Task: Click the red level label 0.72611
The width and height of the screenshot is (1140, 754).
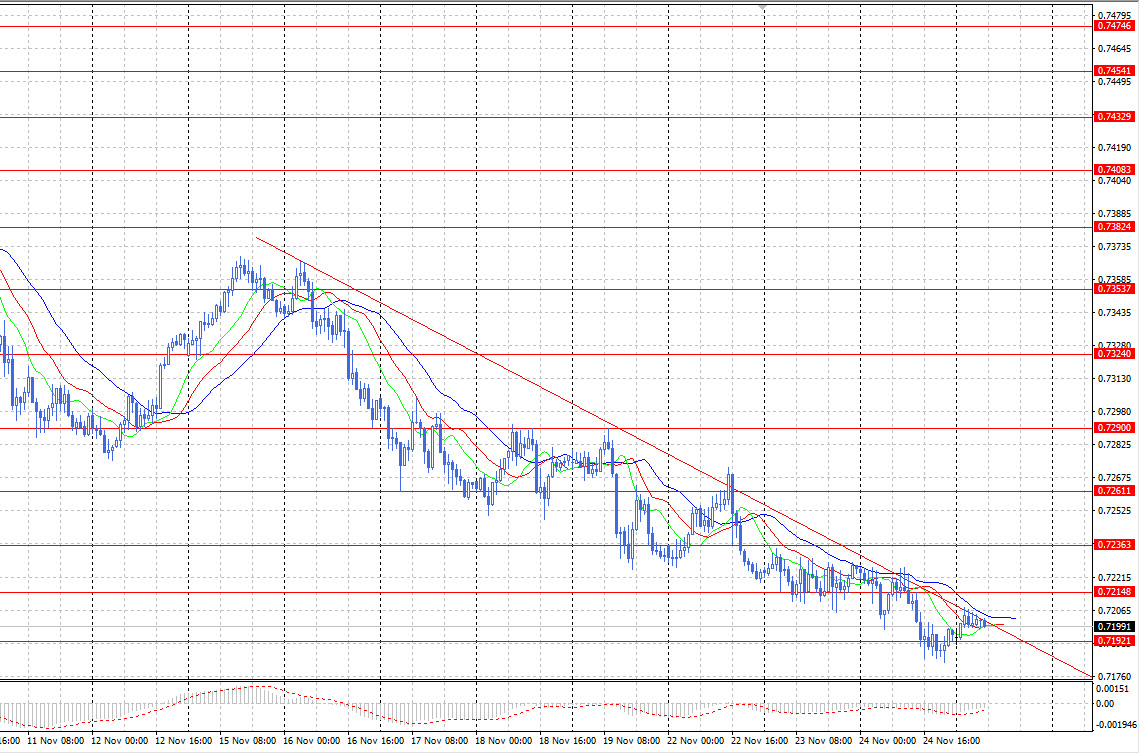Action: pos(1114,491)
